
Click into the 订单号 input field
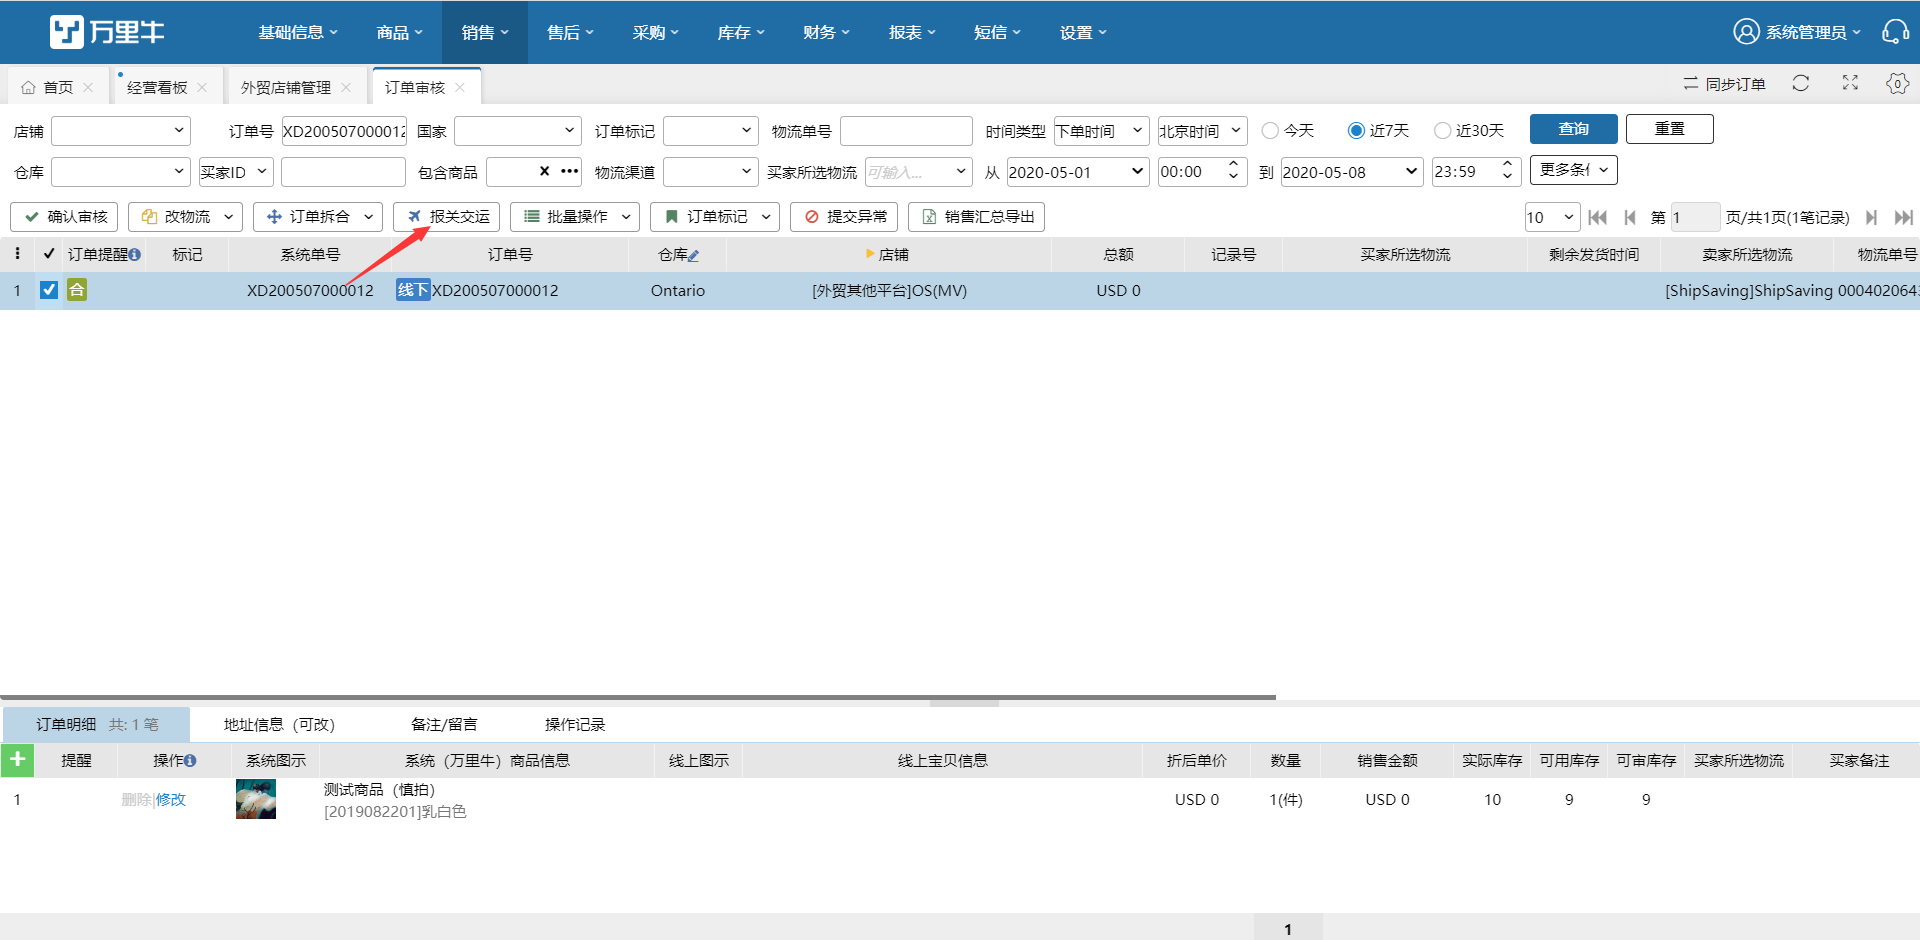344,131
